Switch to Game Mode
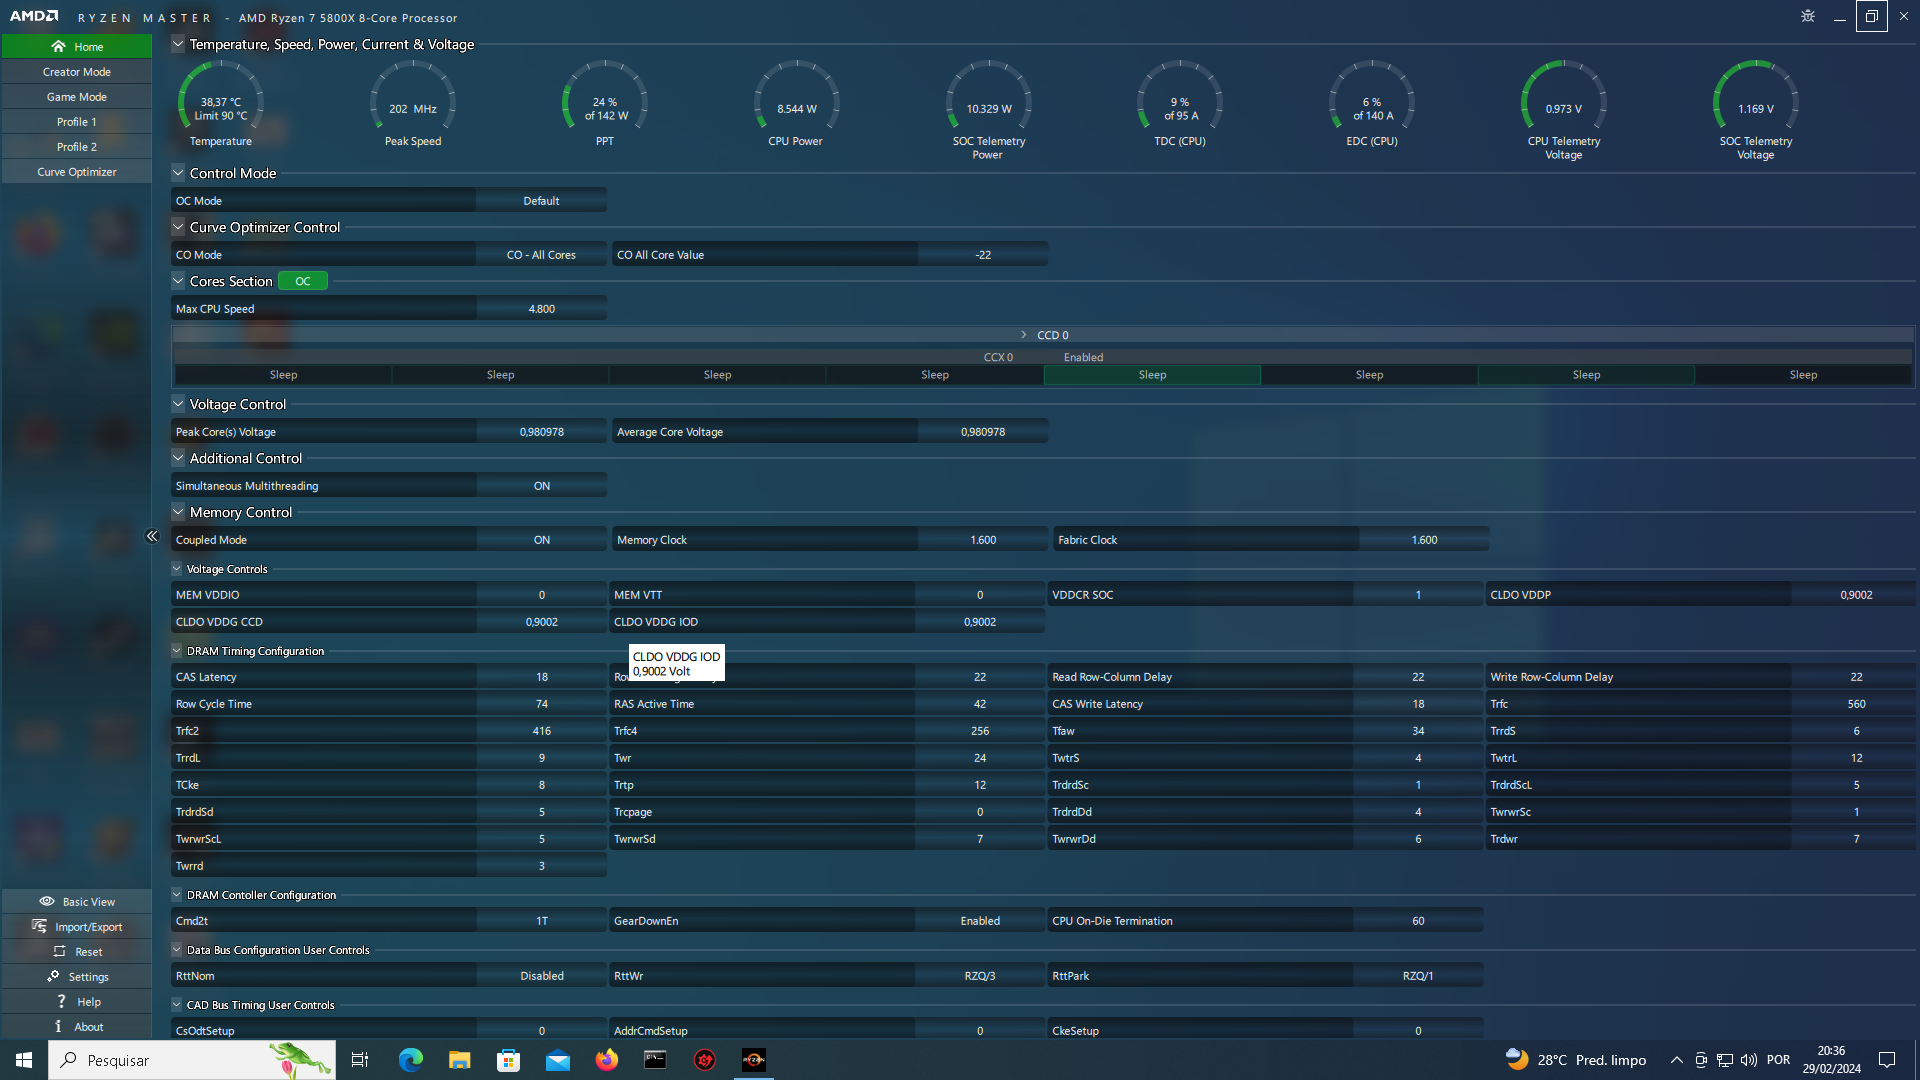Image resolution: width=1920 pixels, height=1080 pixels. [x=76, y=97]
